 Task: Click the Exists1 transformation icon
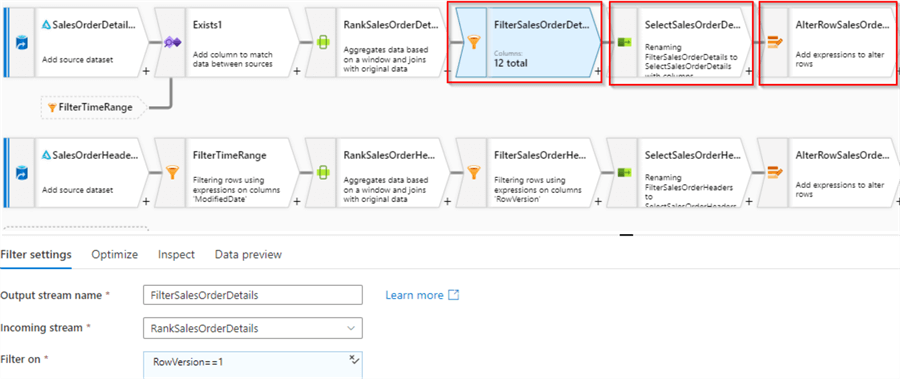pos(173,42)
